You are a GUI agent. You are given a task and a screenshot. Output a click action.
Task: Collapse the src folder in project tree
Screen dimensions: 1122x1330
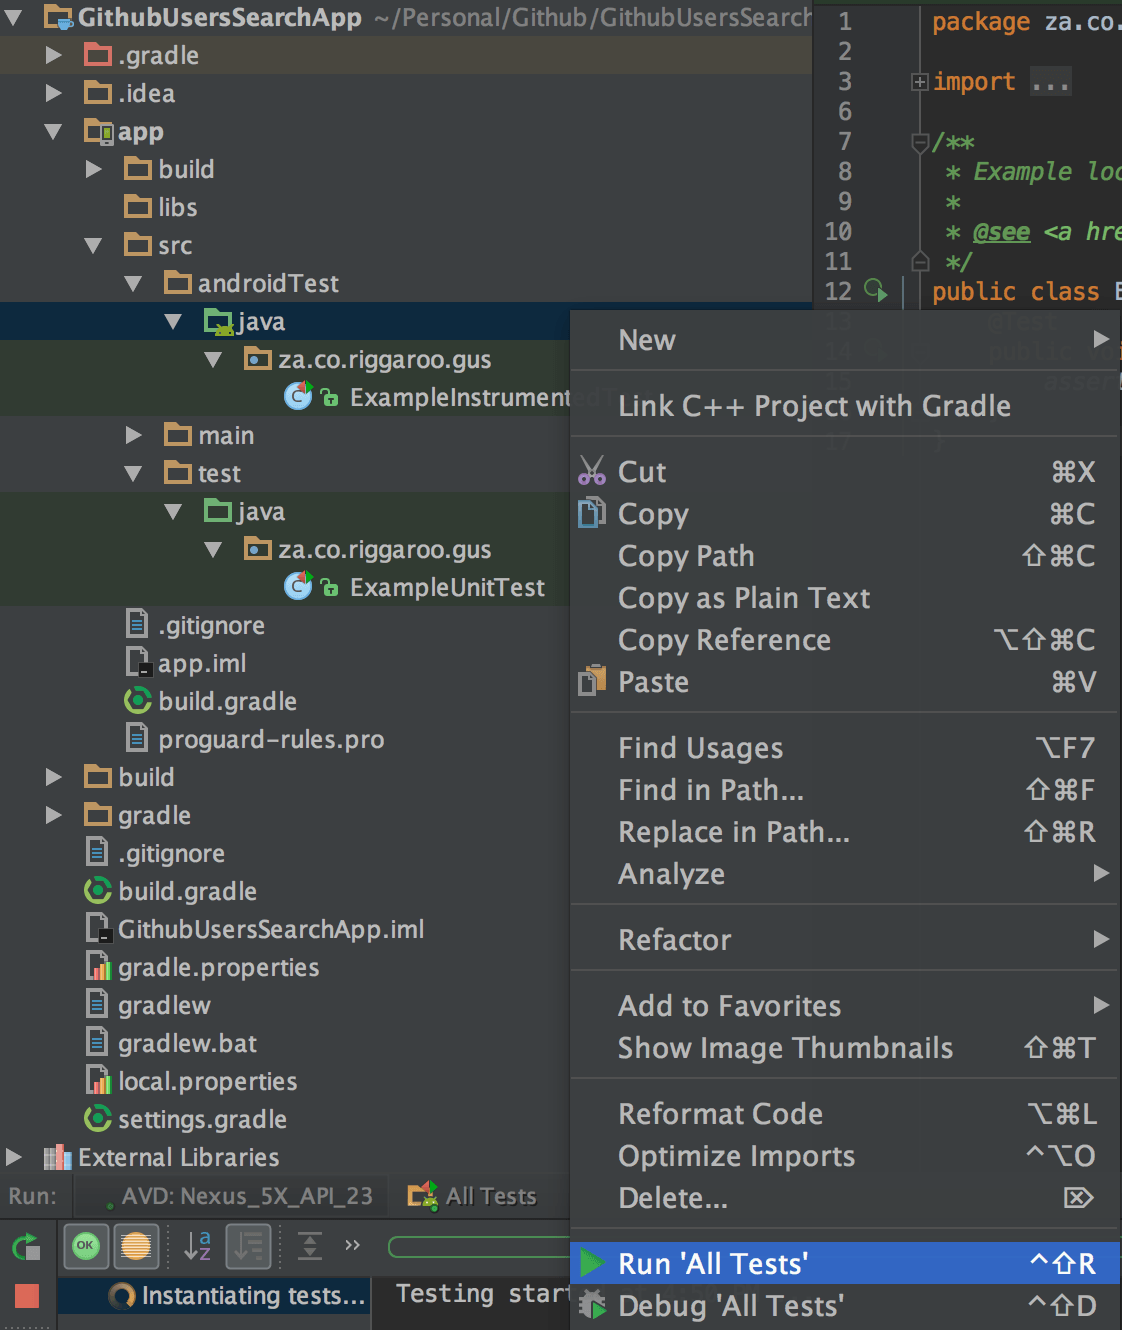coord(92,245)
